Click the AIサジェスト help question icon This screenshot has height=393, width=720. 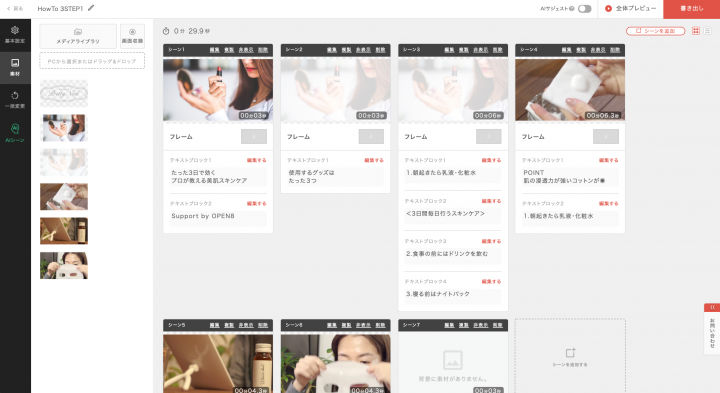572,9
